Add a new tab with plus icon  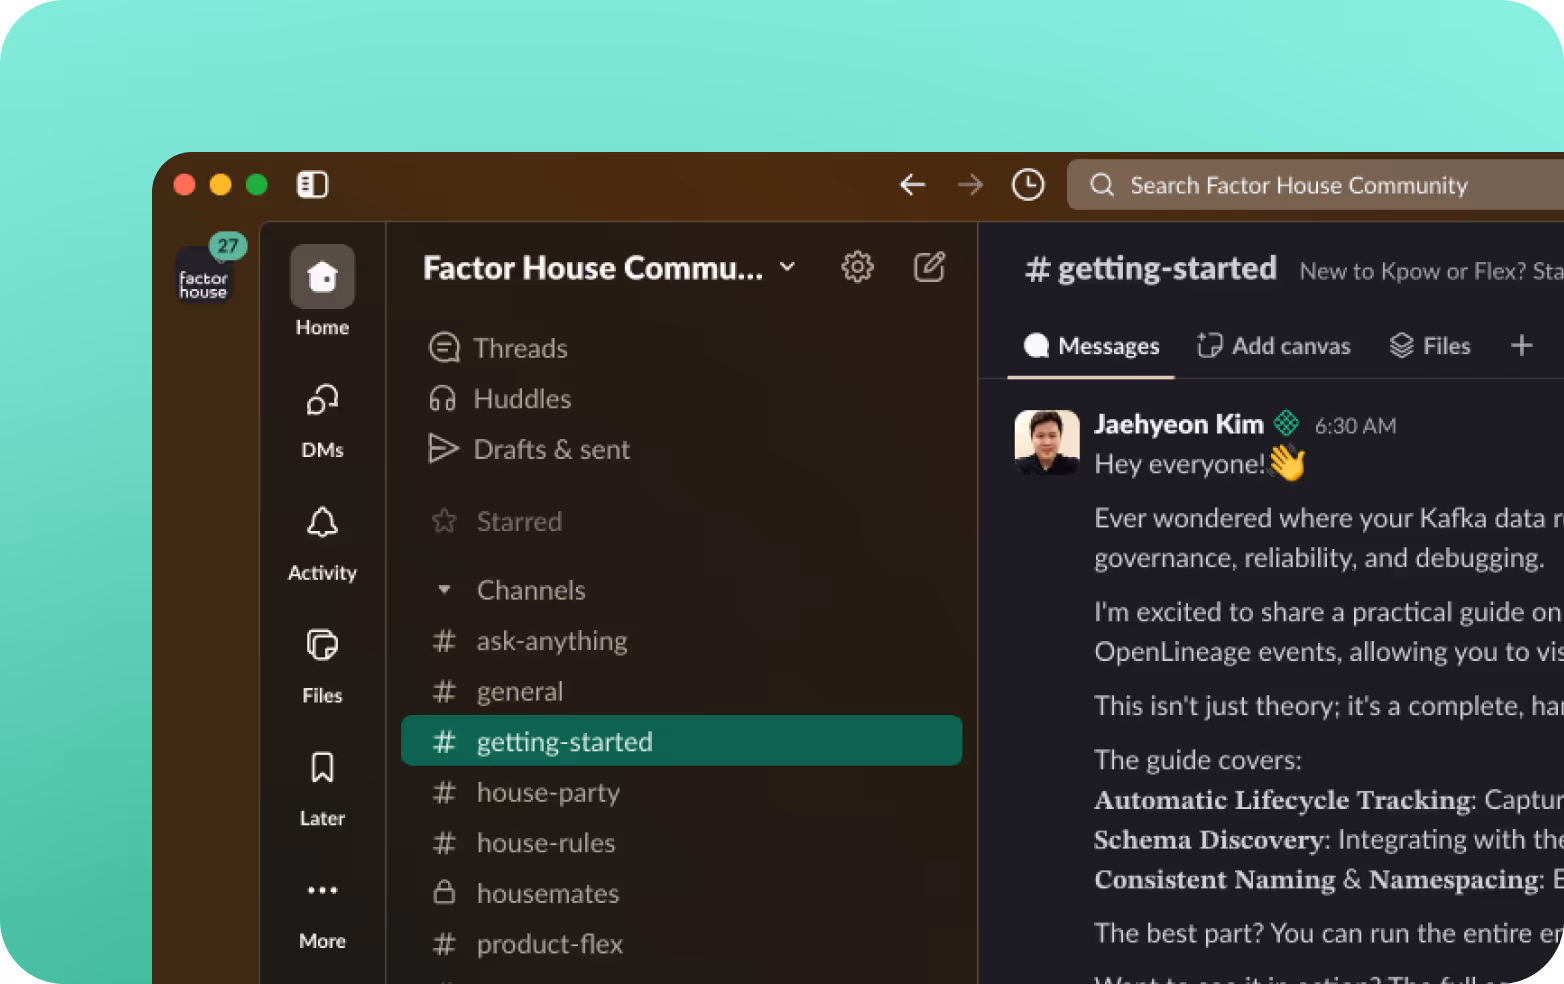click(1521, 345)
